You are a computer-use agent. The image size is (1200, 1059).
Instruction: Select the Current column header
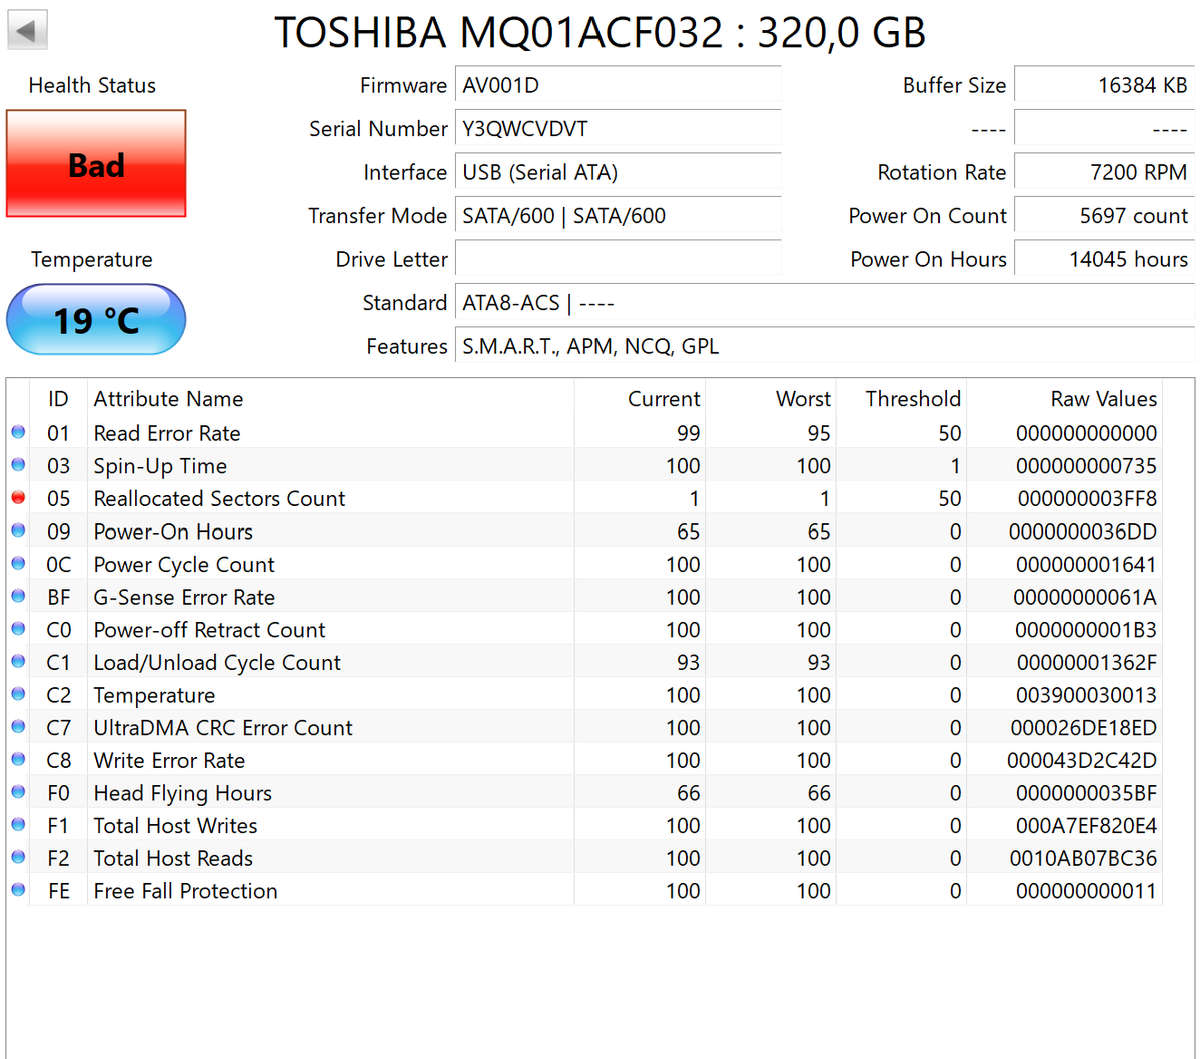point(664,398)
